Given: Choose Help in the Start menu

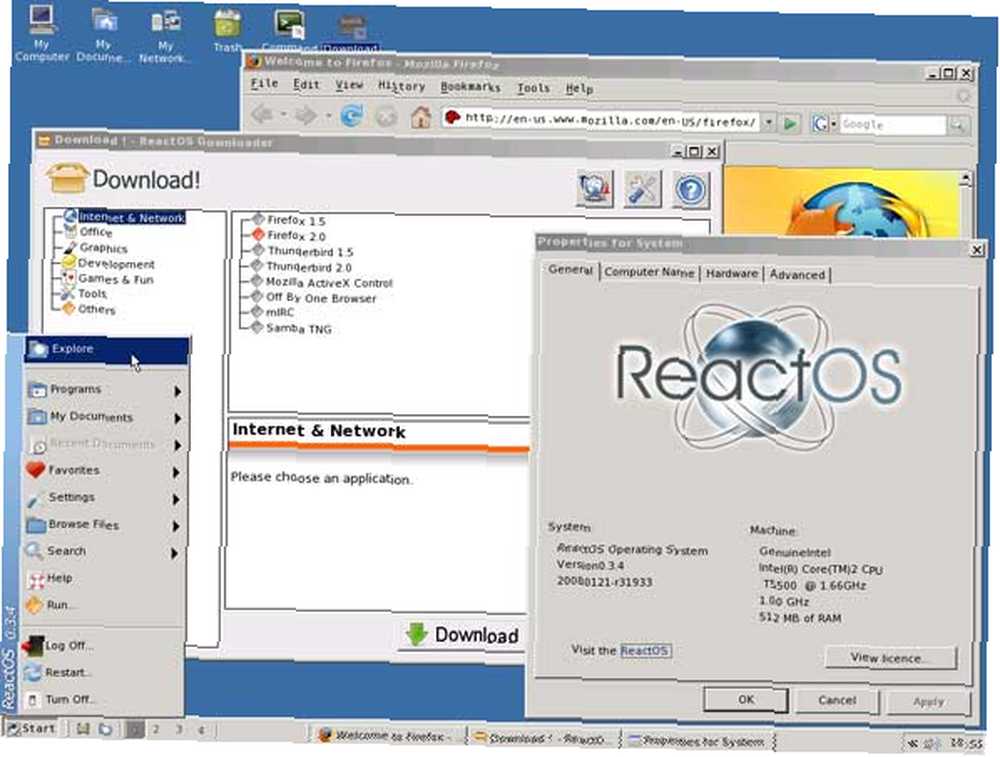Looking at the screenshot, I should 104,578.
